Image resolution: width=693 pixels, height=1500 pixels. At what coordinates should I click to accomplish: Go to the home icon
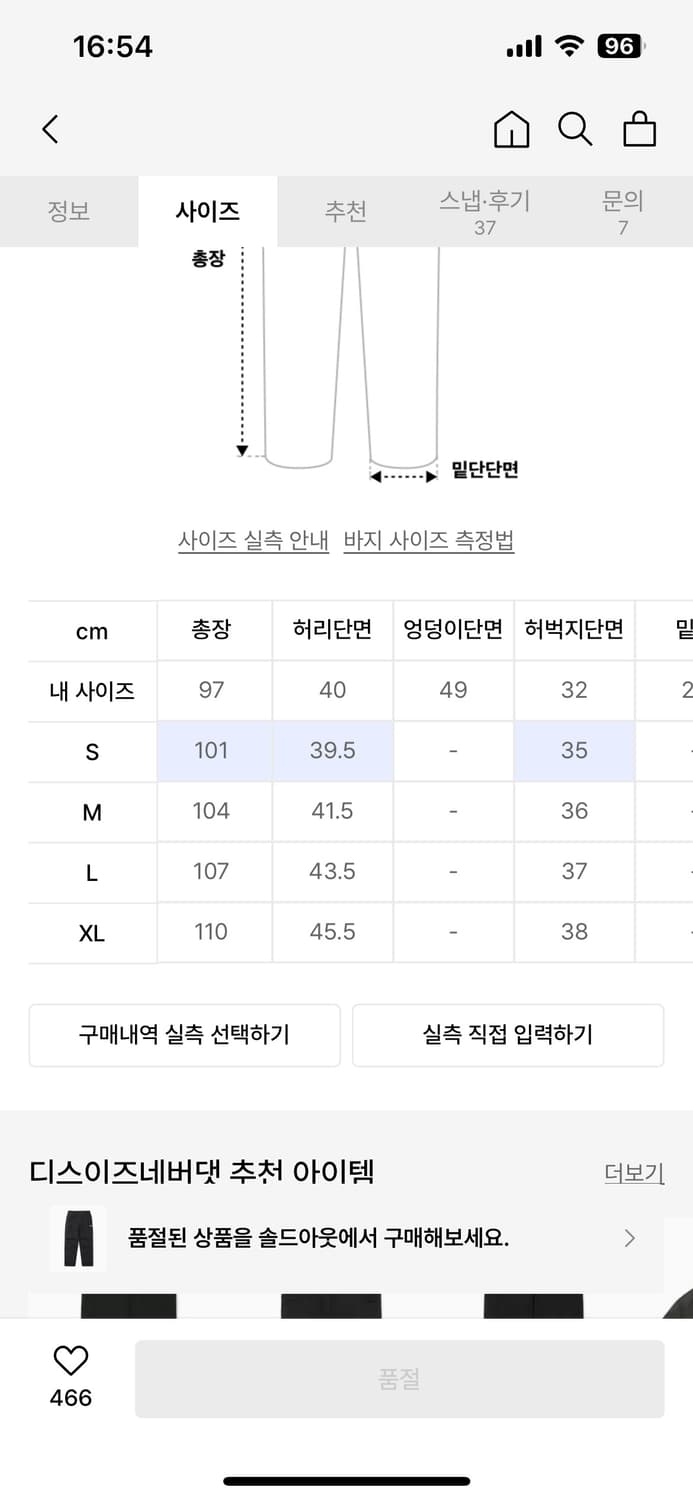[511, 130]
